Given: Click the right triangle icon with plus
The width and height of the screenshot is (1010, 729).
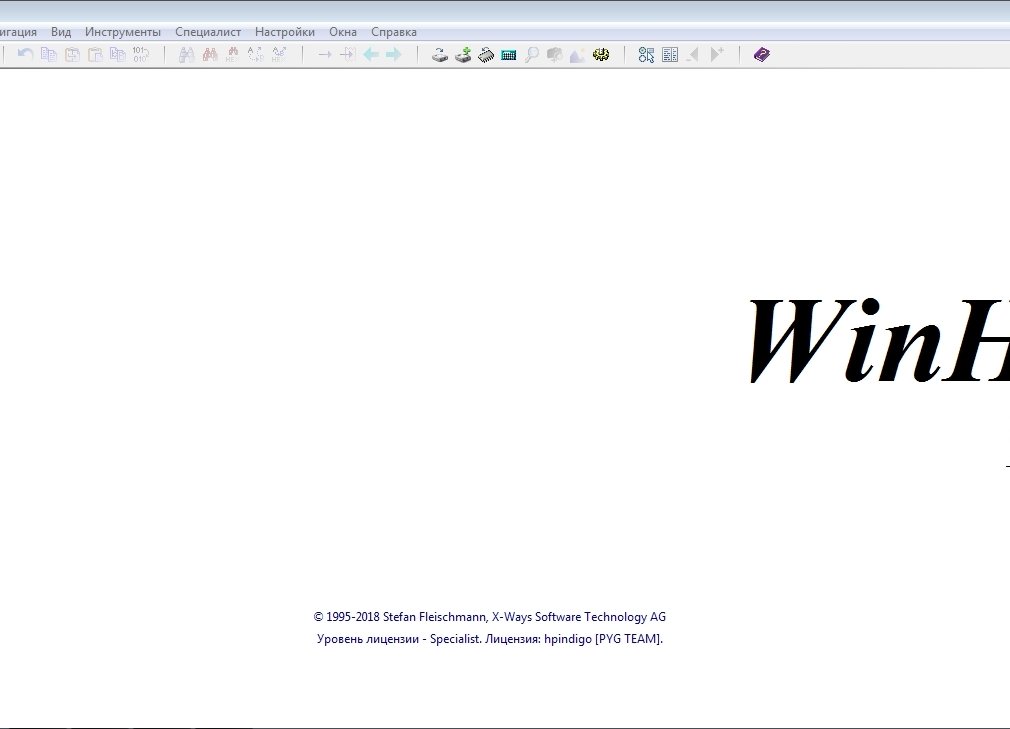Looking at the screenshot, I should point(716,55).
